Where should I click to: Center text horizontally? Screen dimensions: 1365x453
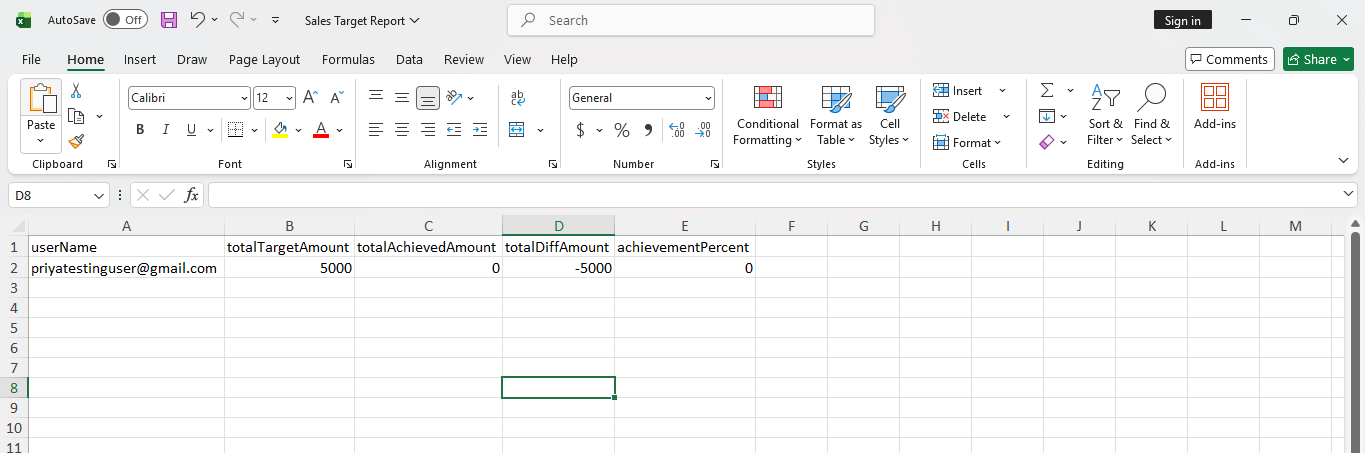coord(402,130)
